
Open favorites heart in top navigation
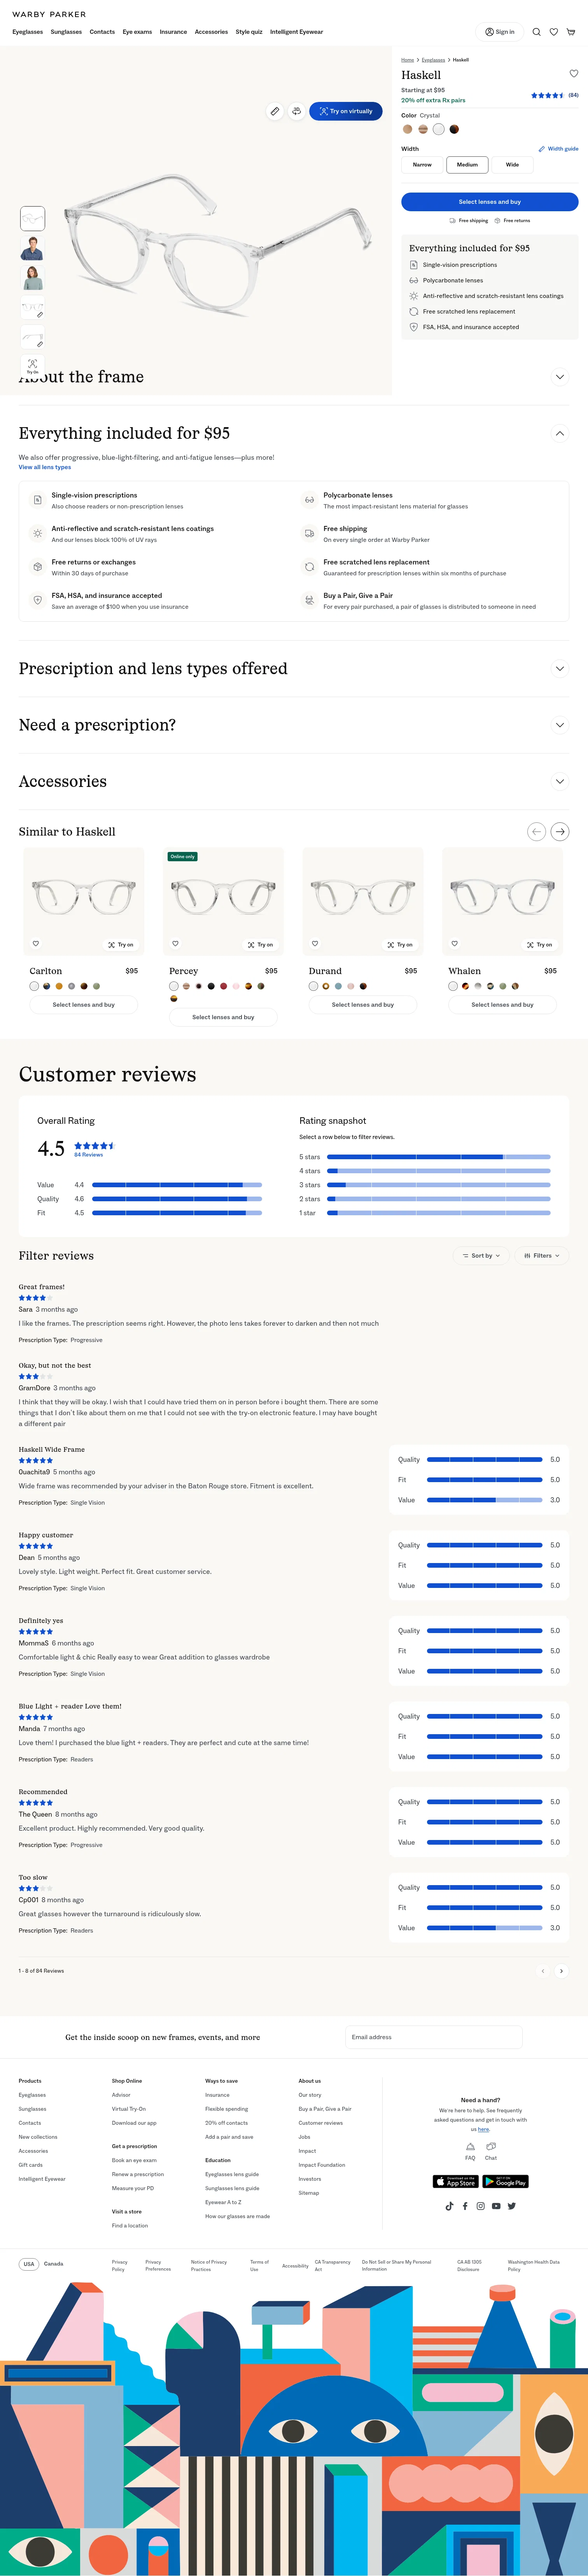coord(554,32)
